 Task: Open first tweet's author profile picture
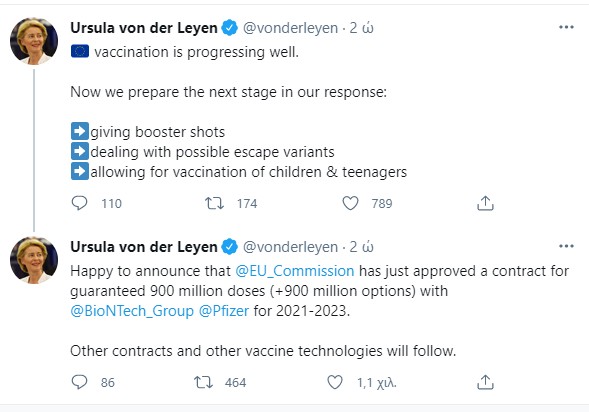[34, 41]
